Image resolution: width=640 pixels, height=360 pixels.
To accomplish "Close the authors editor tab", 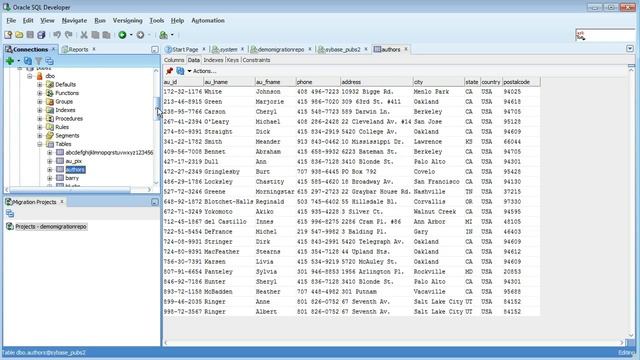I will tap(406, 49).
